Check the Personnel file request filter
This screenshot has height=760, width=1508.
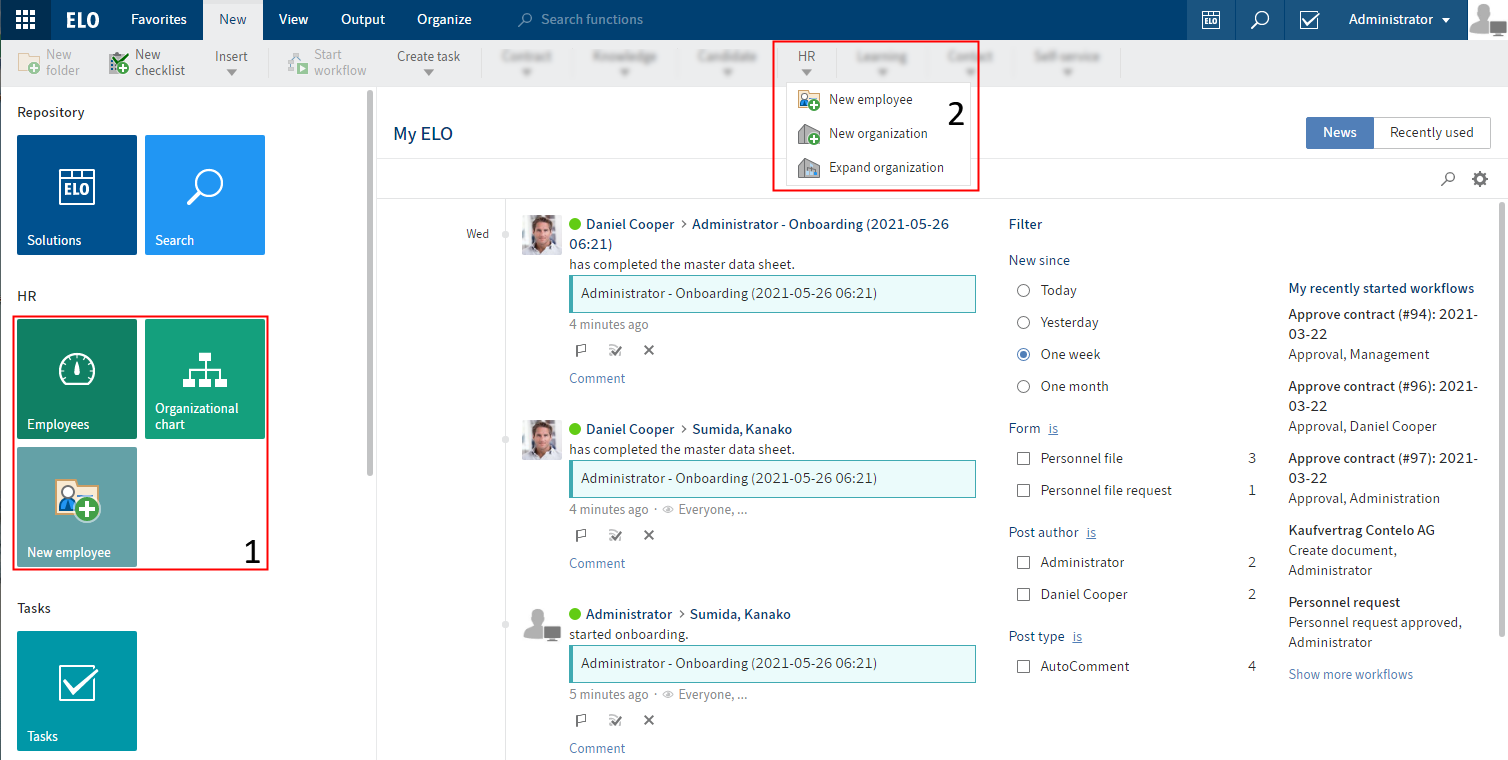click(1023, 490)
